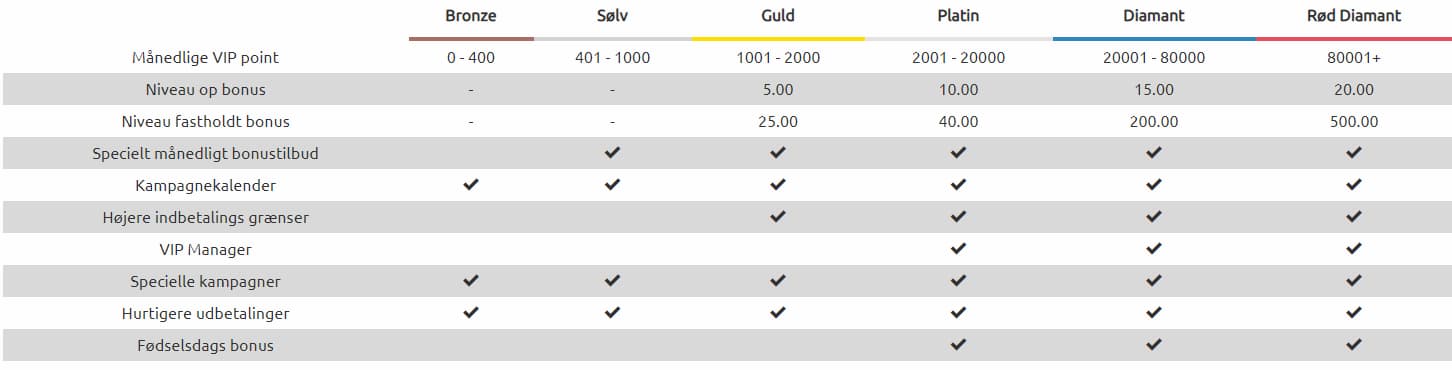Click the Platin checkmark for VIP Manager
1452x370 pixels.
[x=958, y=249]
